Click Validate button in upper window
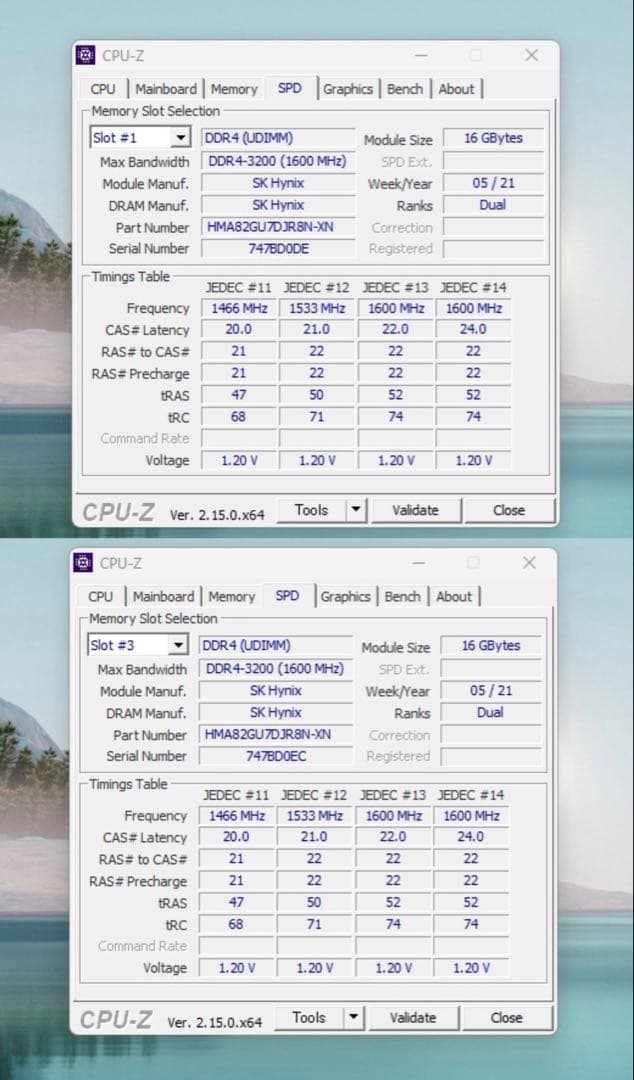Viewport: 634px width, 1080px height. [416, 510]
